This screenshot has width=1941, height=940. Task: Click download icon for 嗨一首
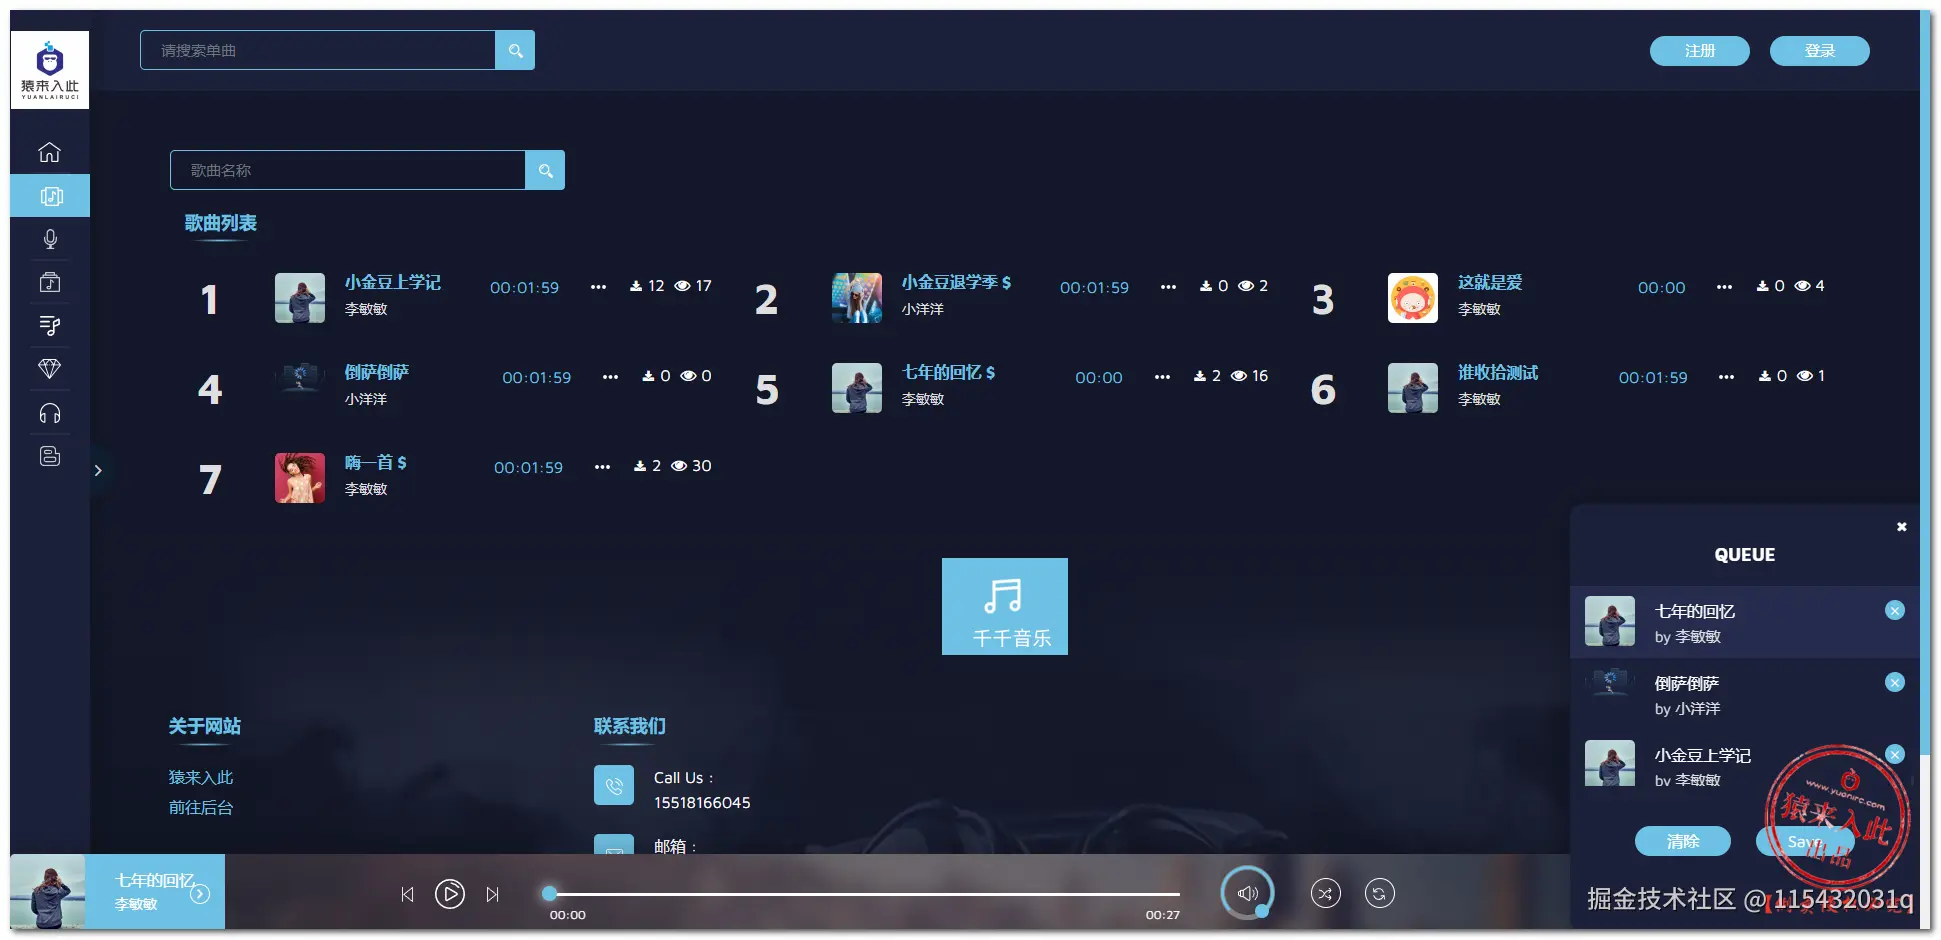click(x=640, y=466)
